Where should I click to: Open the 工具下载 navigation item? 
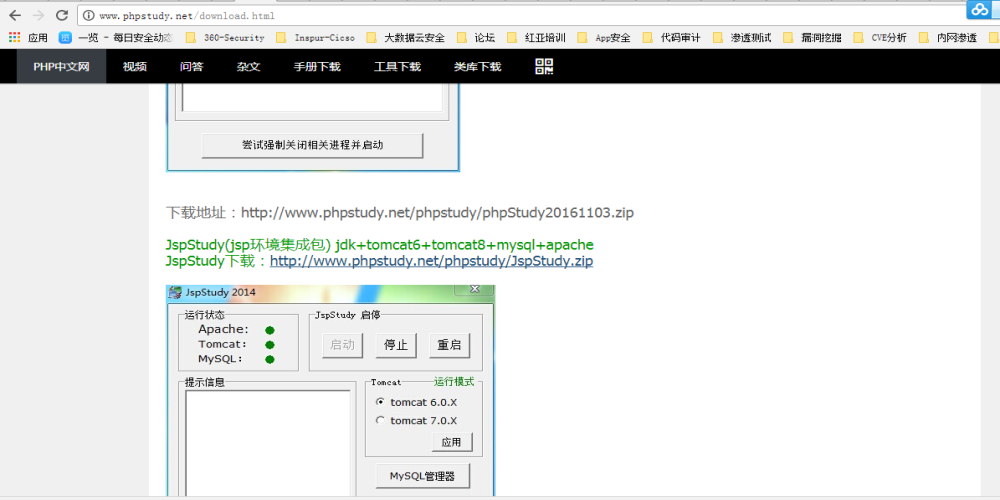point(397,66)
